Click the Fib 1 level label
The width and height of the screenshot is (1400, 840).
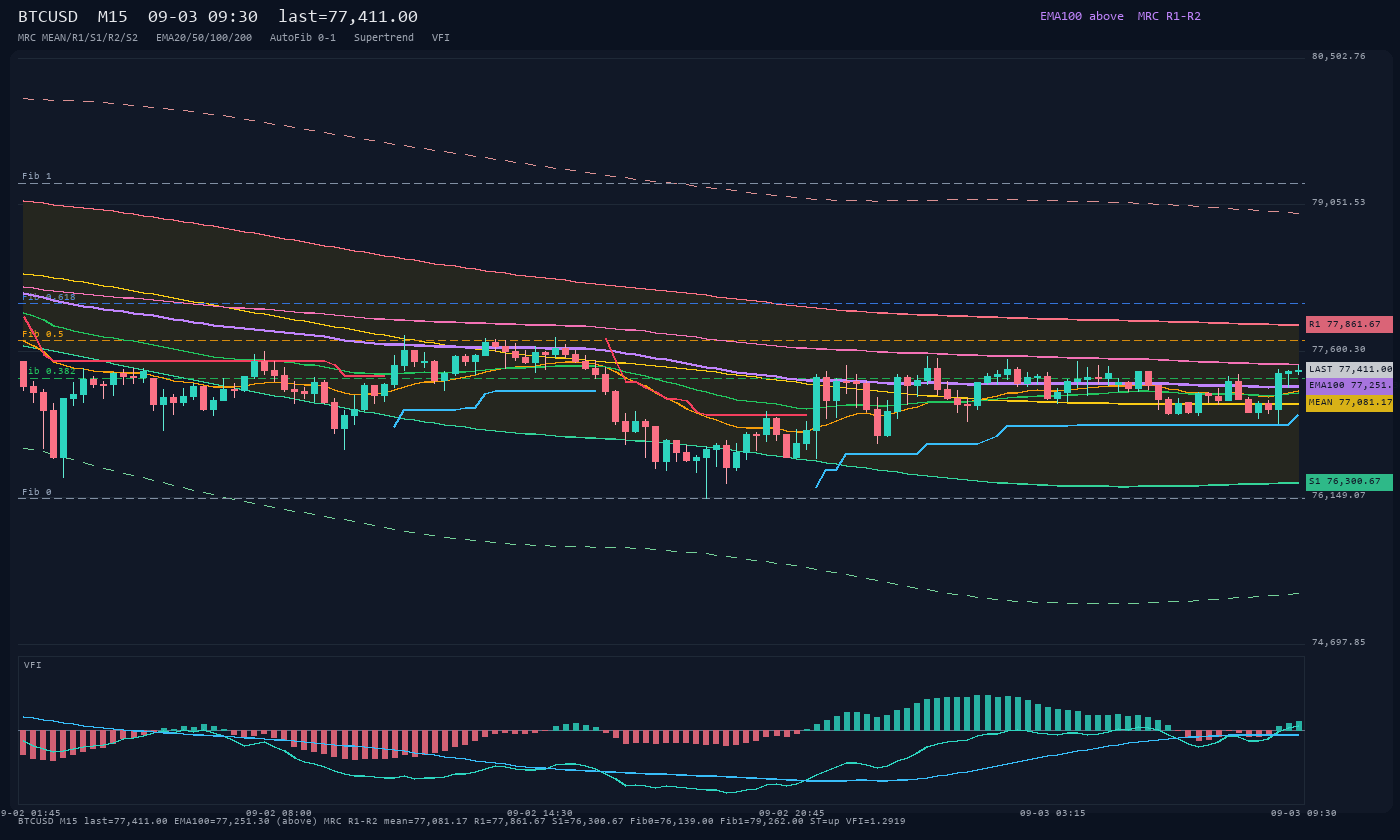[37, 176]
